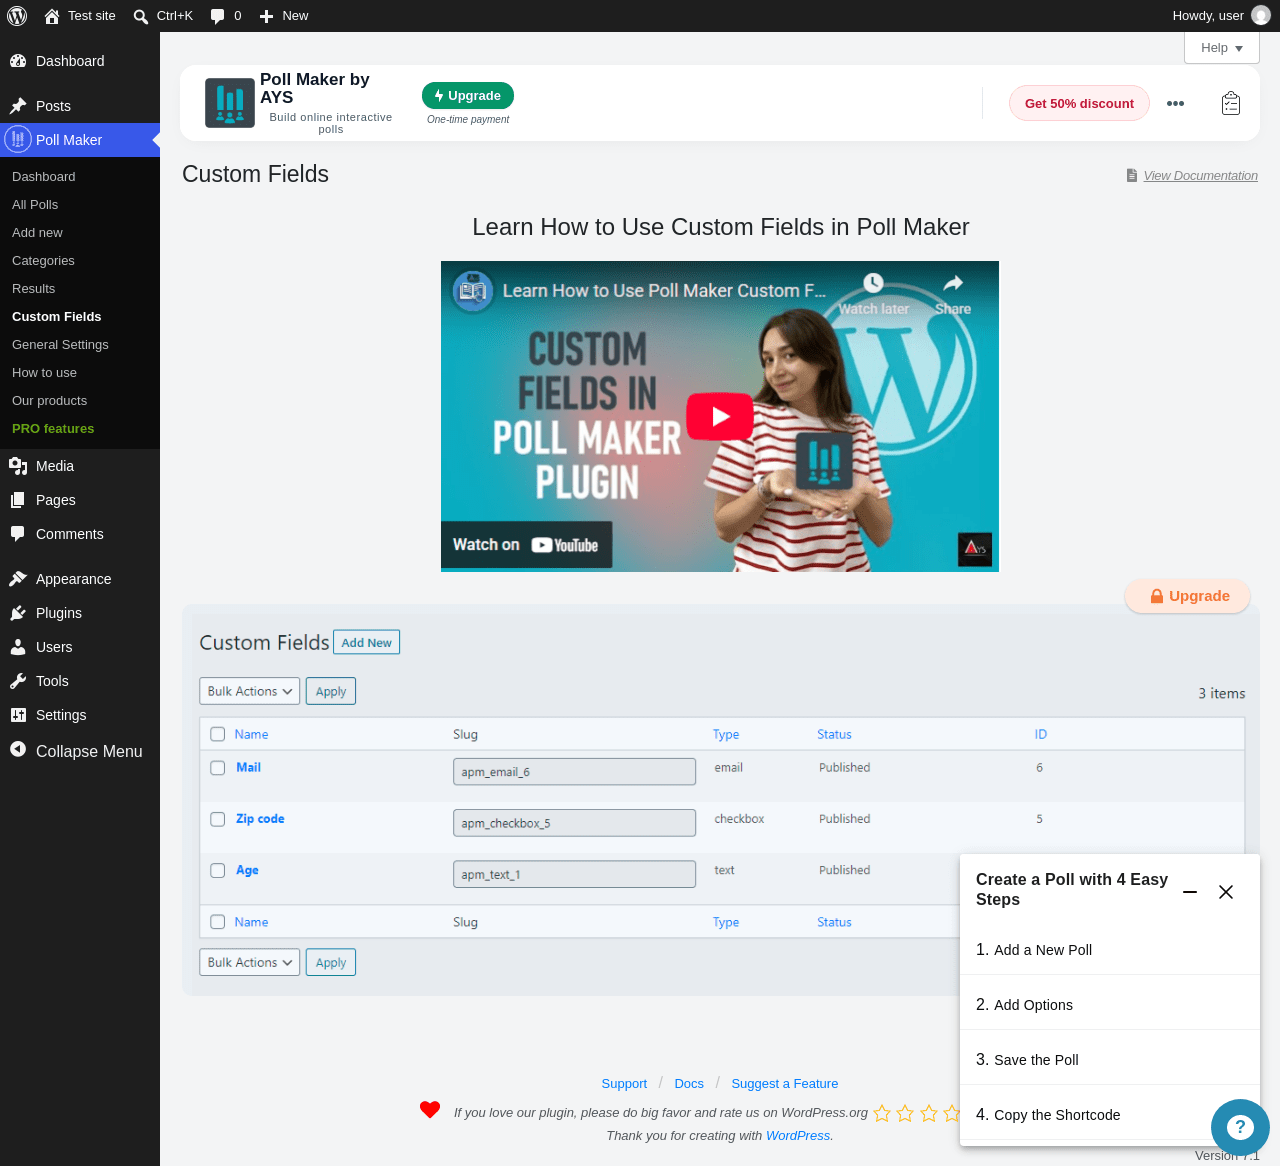Open the Mail custom field link
1280x1166 pixels.
click(x=248, y=768)
